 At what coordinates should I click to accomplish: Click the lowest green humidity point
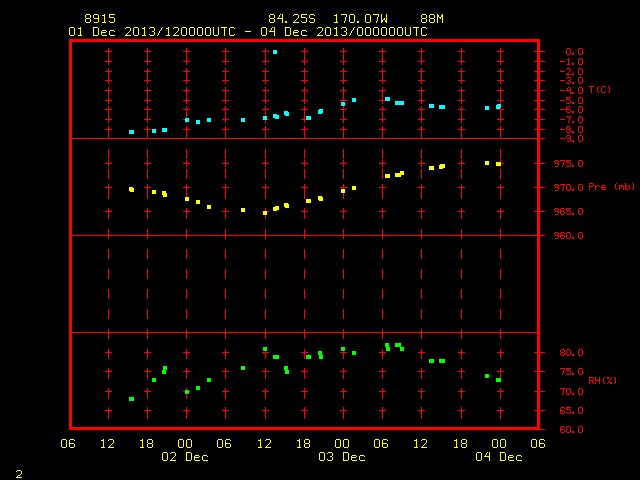131,399
